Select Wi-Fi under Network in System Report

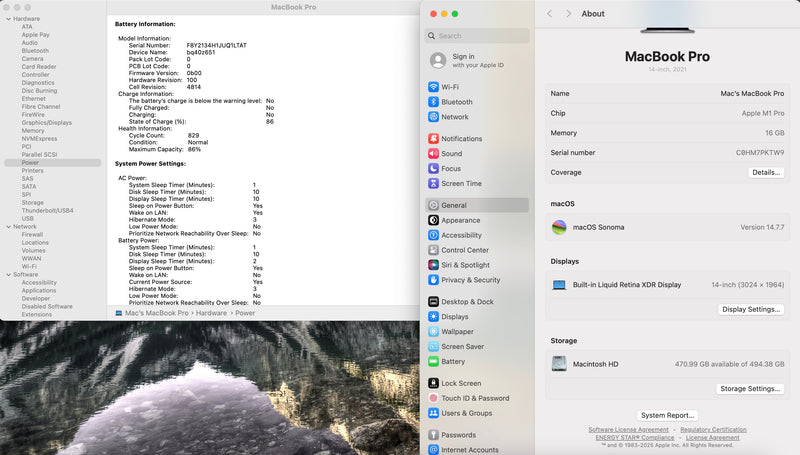(29, 266)
